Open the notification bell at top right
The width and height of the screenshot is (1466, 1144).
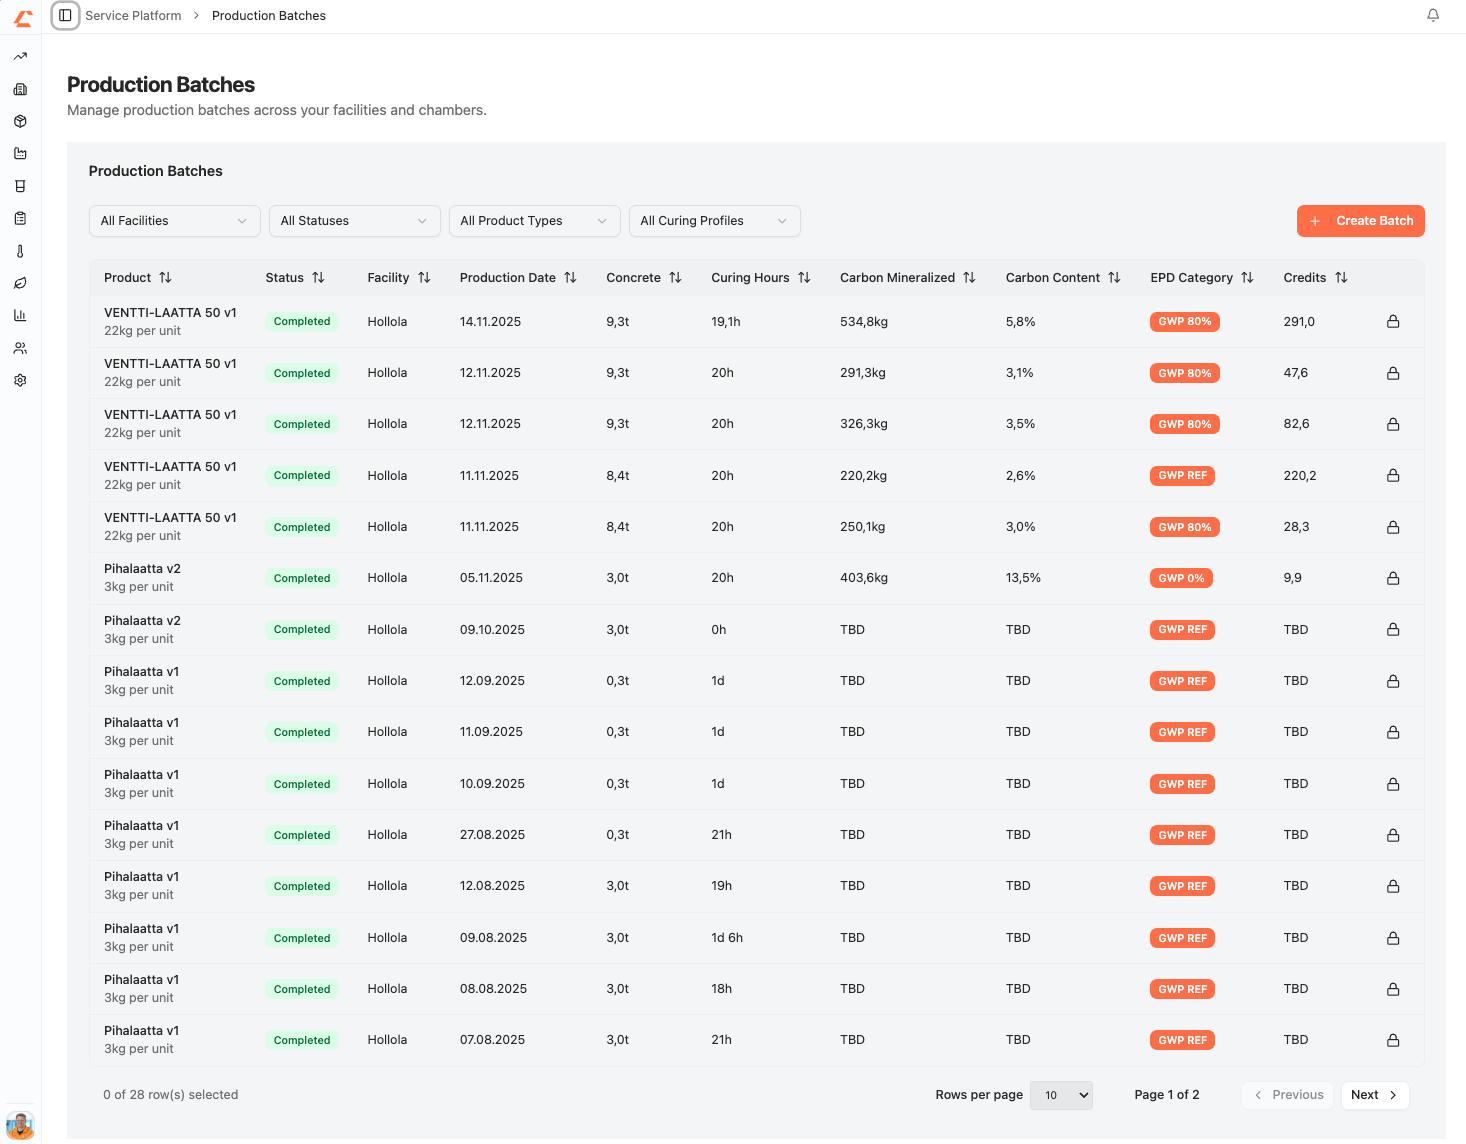[x=1433, y=15]
